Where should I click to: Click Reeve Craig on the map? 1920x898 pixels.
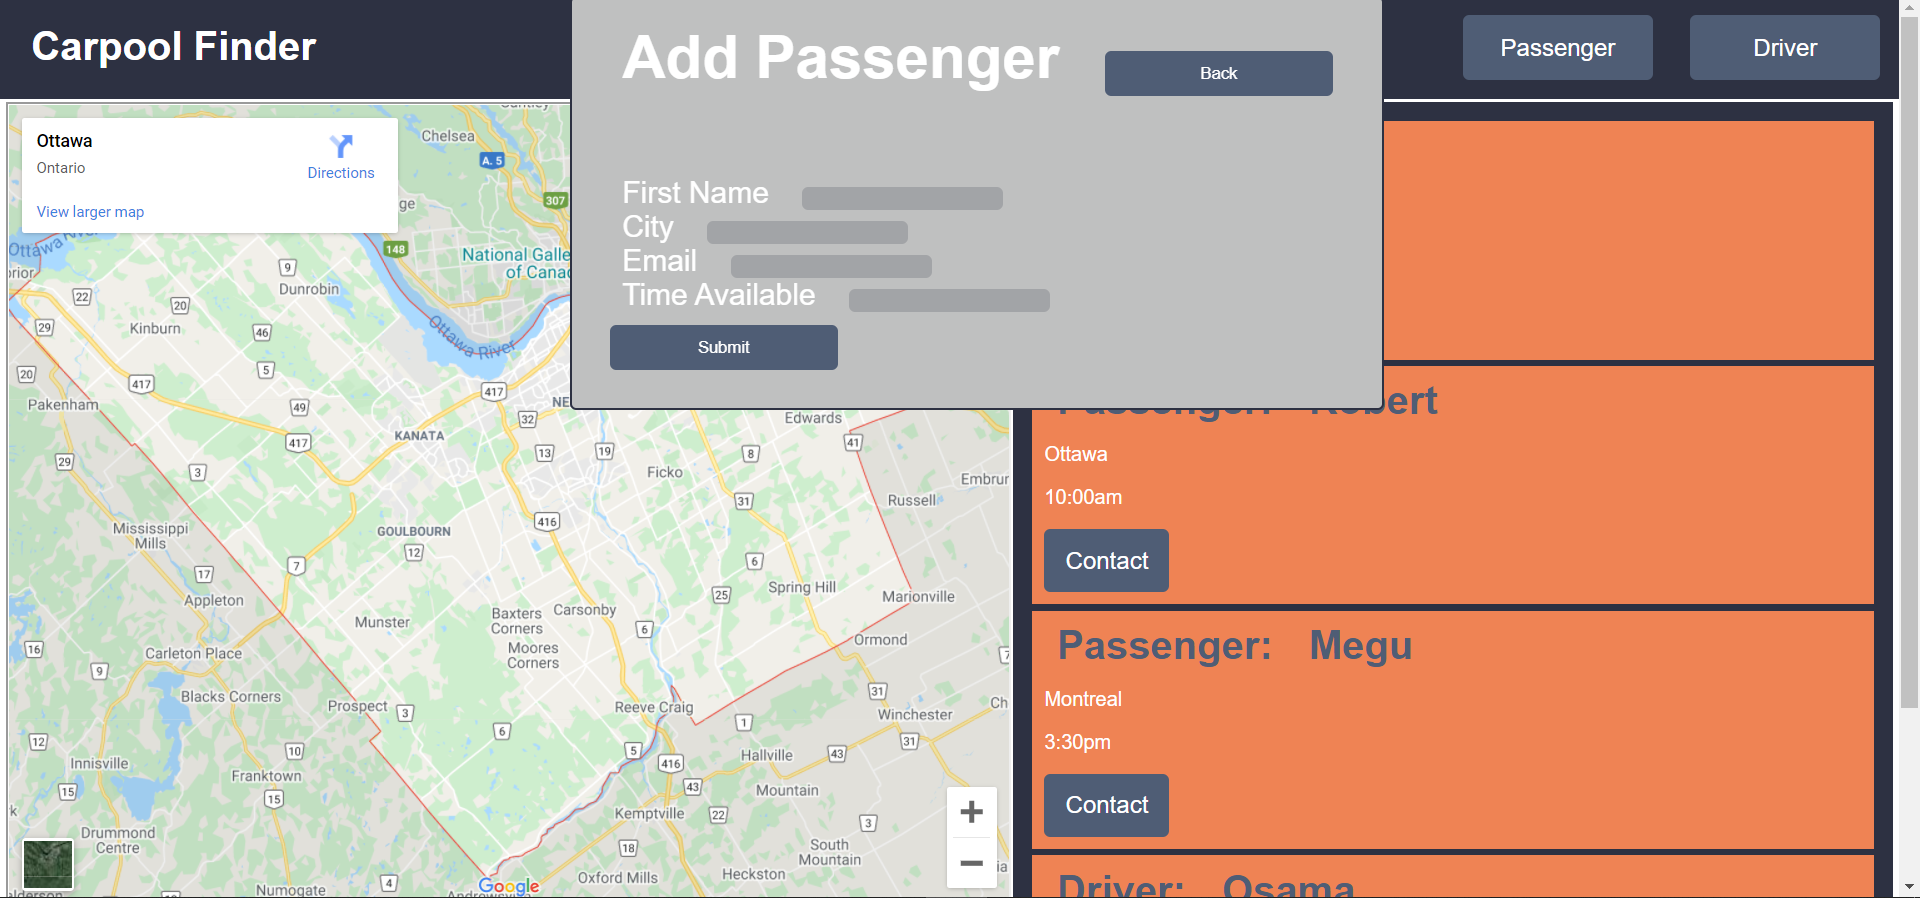coord(654,707)
